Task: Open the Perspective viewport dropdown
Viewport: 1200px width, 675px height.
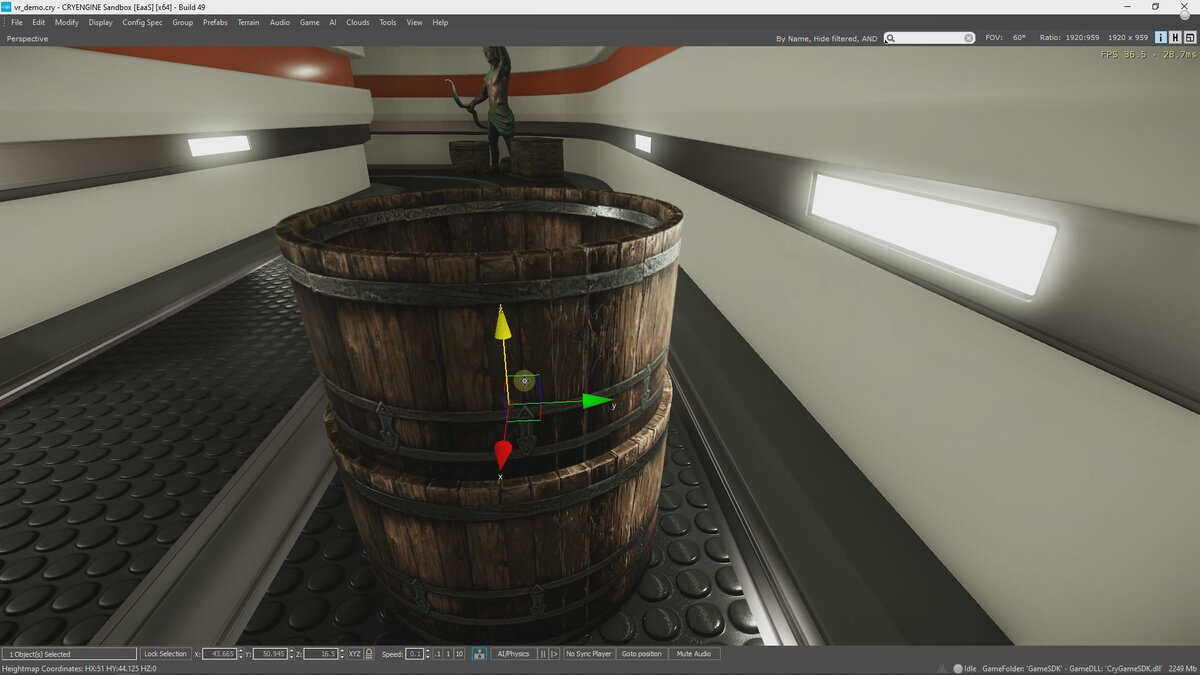Action: click(x=28, y=38)
